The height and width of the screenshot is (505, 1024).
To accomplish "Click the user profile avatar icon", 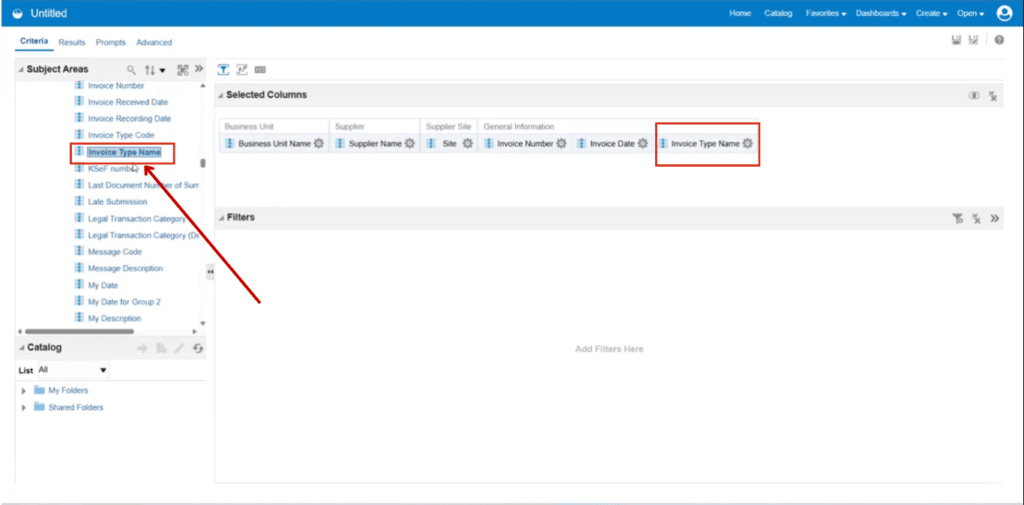I will (1004, 13).
